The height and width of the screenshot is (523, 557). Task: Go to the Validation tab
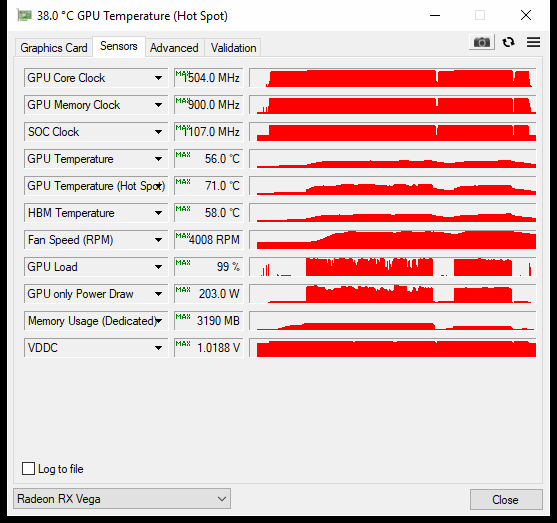[233, 48]
